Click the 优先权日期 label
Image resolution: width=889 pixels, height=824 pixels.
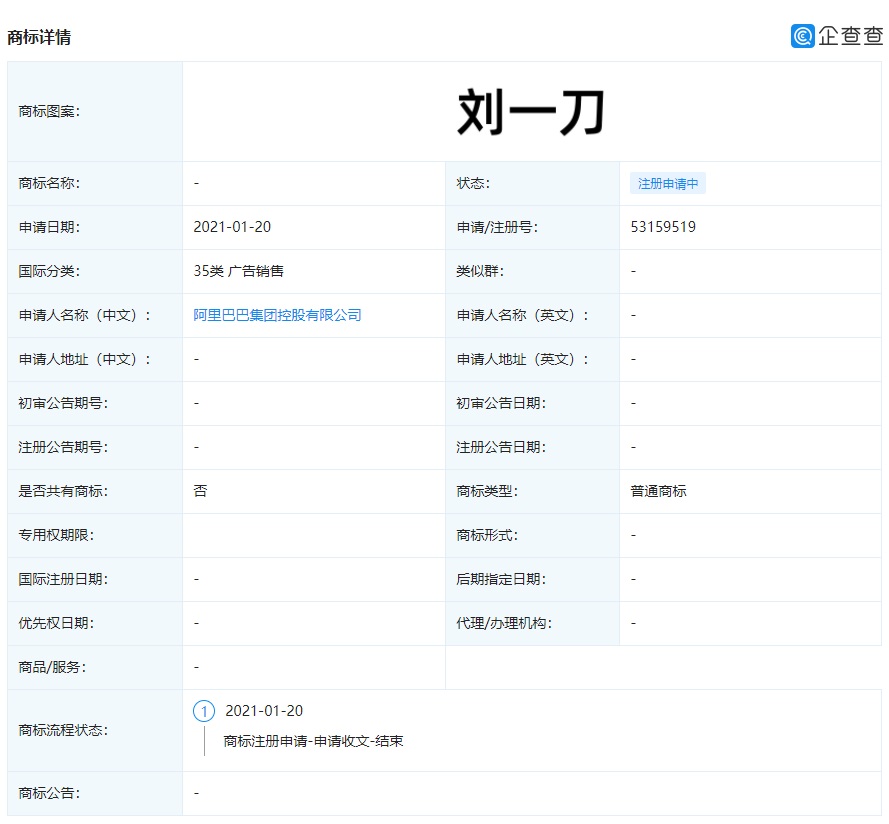click(x=56, y=623)
